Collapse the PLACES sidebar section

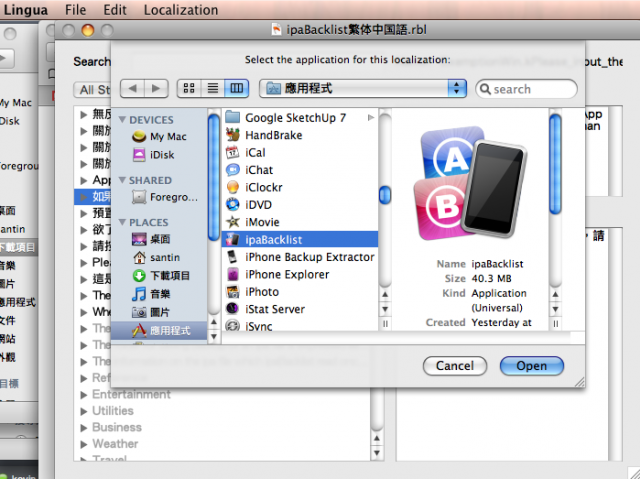click(122, 222)
